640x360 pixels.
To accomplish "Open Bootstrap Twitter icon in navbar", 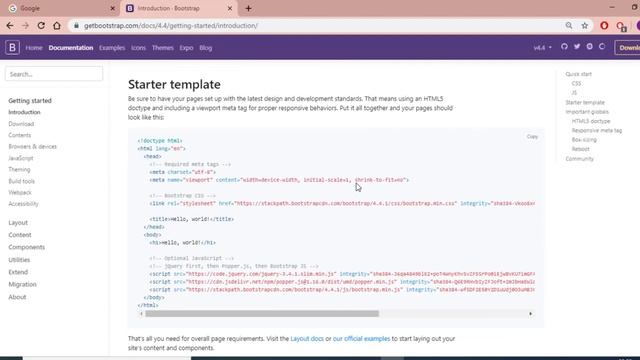I will (x=577, y=47).
